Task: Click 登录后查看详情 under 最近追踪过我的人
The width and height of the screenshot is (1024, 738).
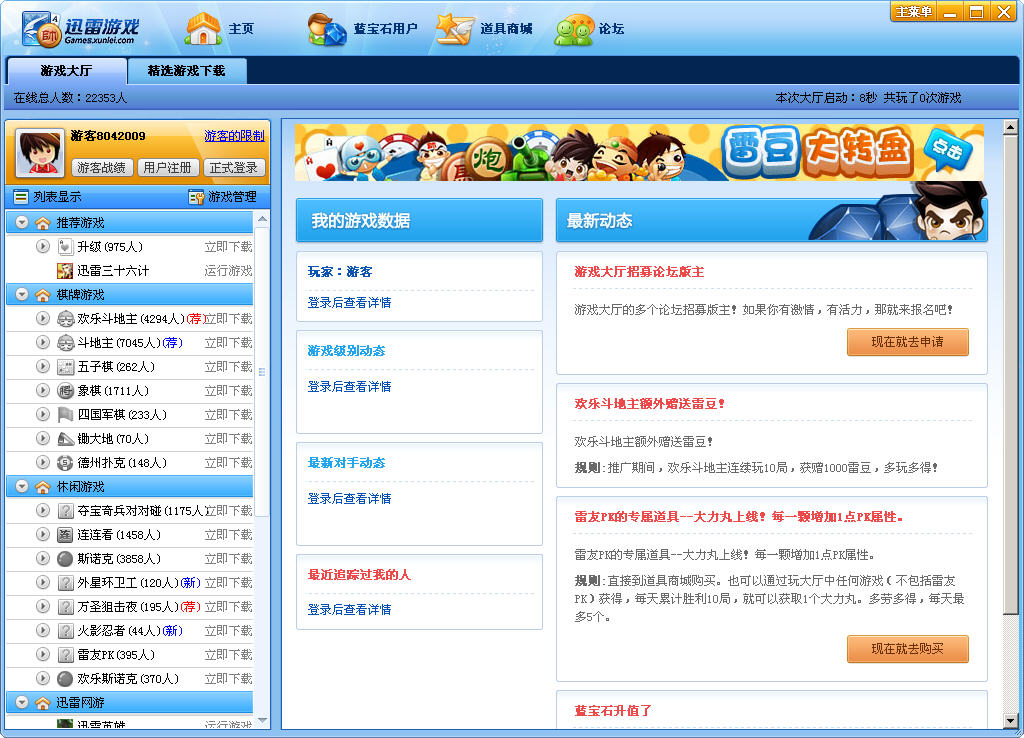Action: (x=349, y=609)
